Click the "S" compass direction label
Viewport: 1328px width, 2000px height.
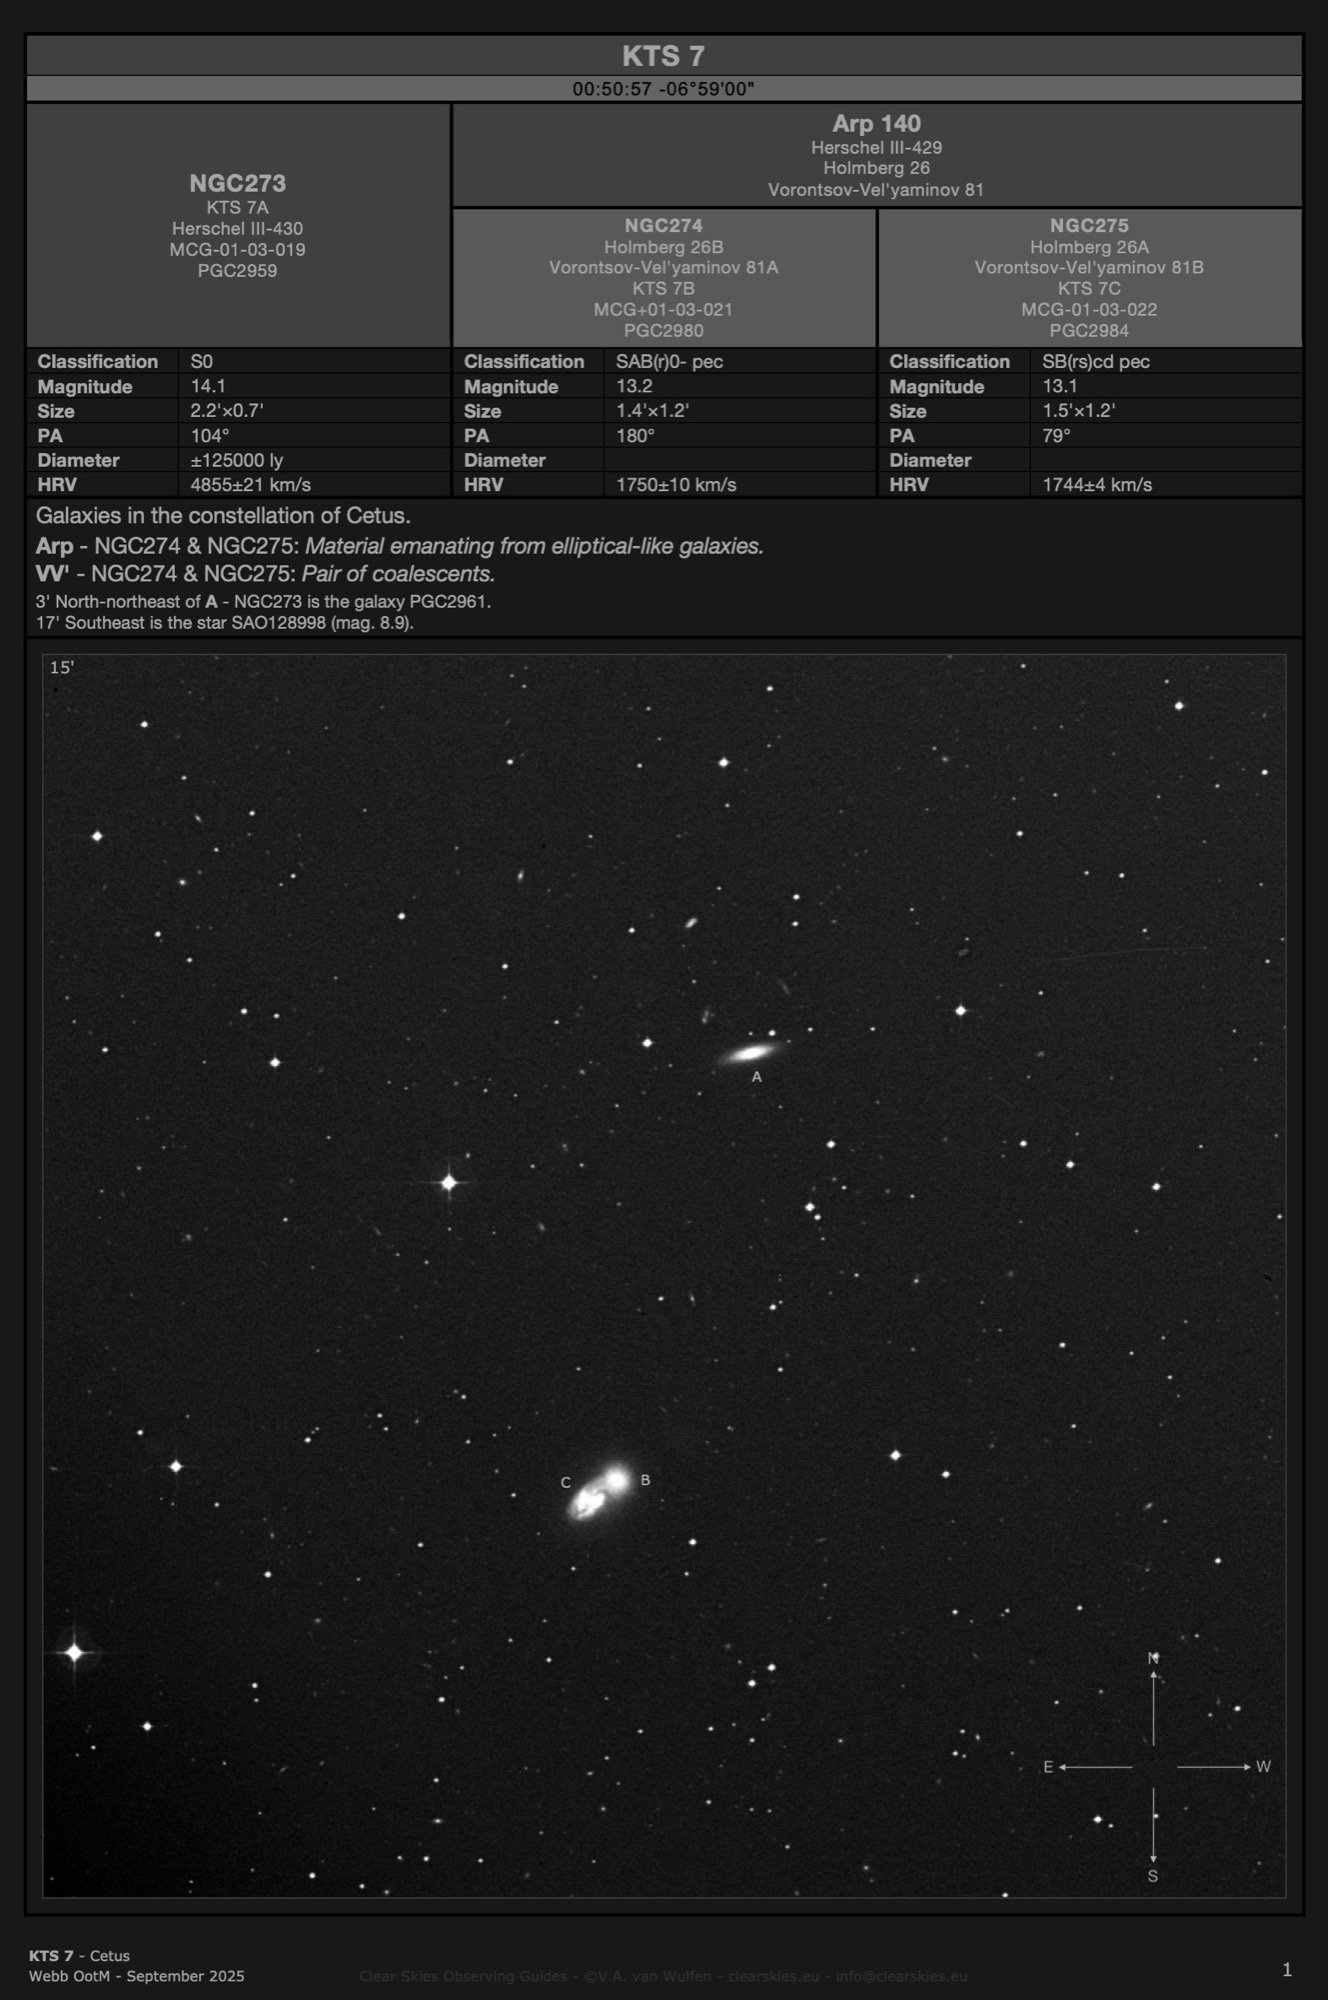pos(1153,1877)
